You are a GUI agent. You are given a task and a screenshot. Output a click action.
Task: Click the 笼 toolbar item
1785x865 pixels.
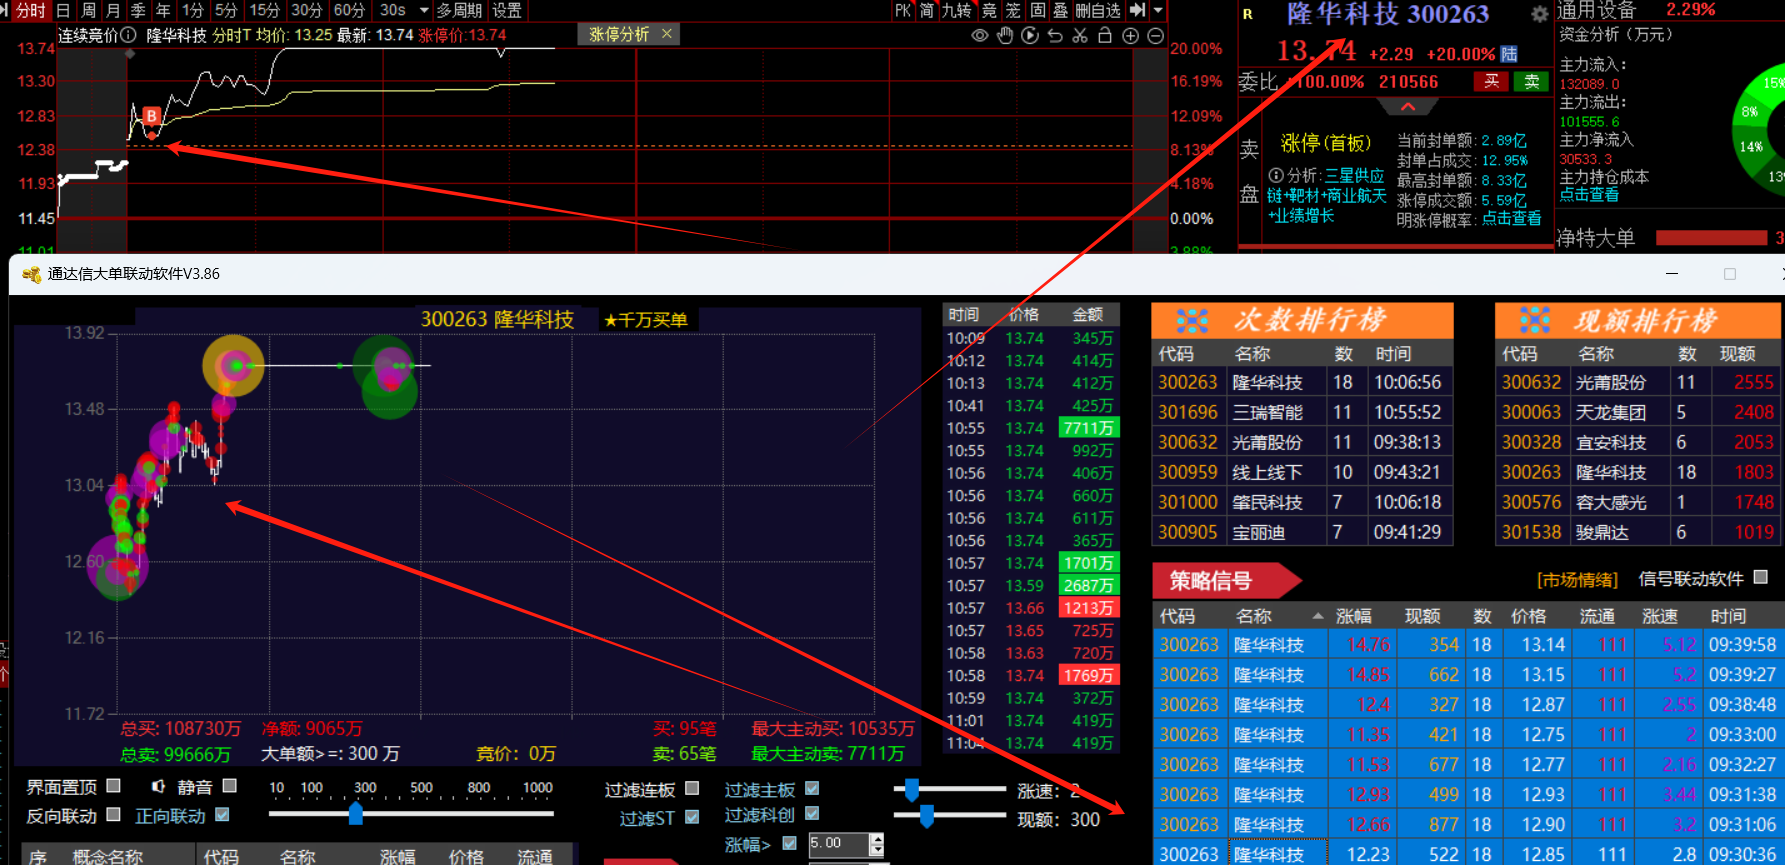(1013, 10)
